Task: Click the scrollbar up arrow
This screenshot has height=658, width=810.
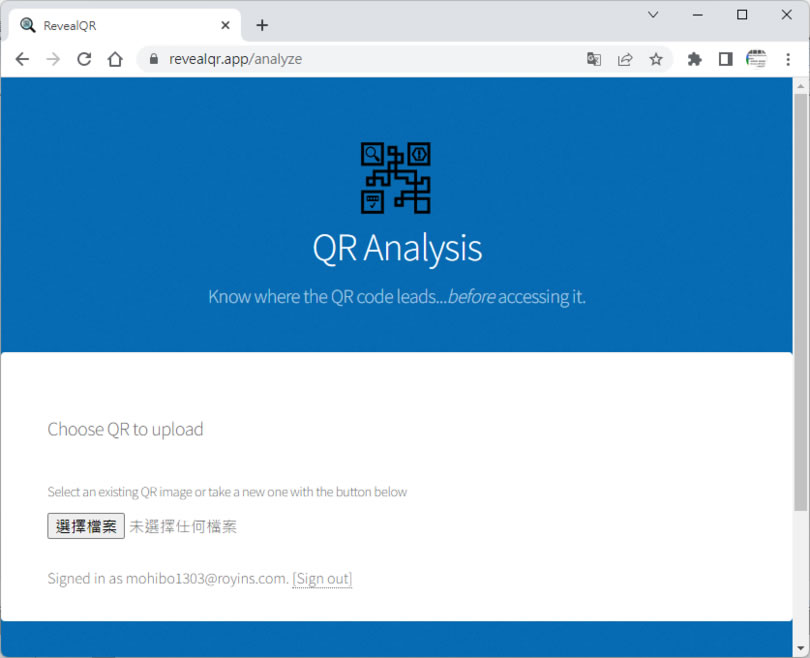Action: click(x=801, y=86)
